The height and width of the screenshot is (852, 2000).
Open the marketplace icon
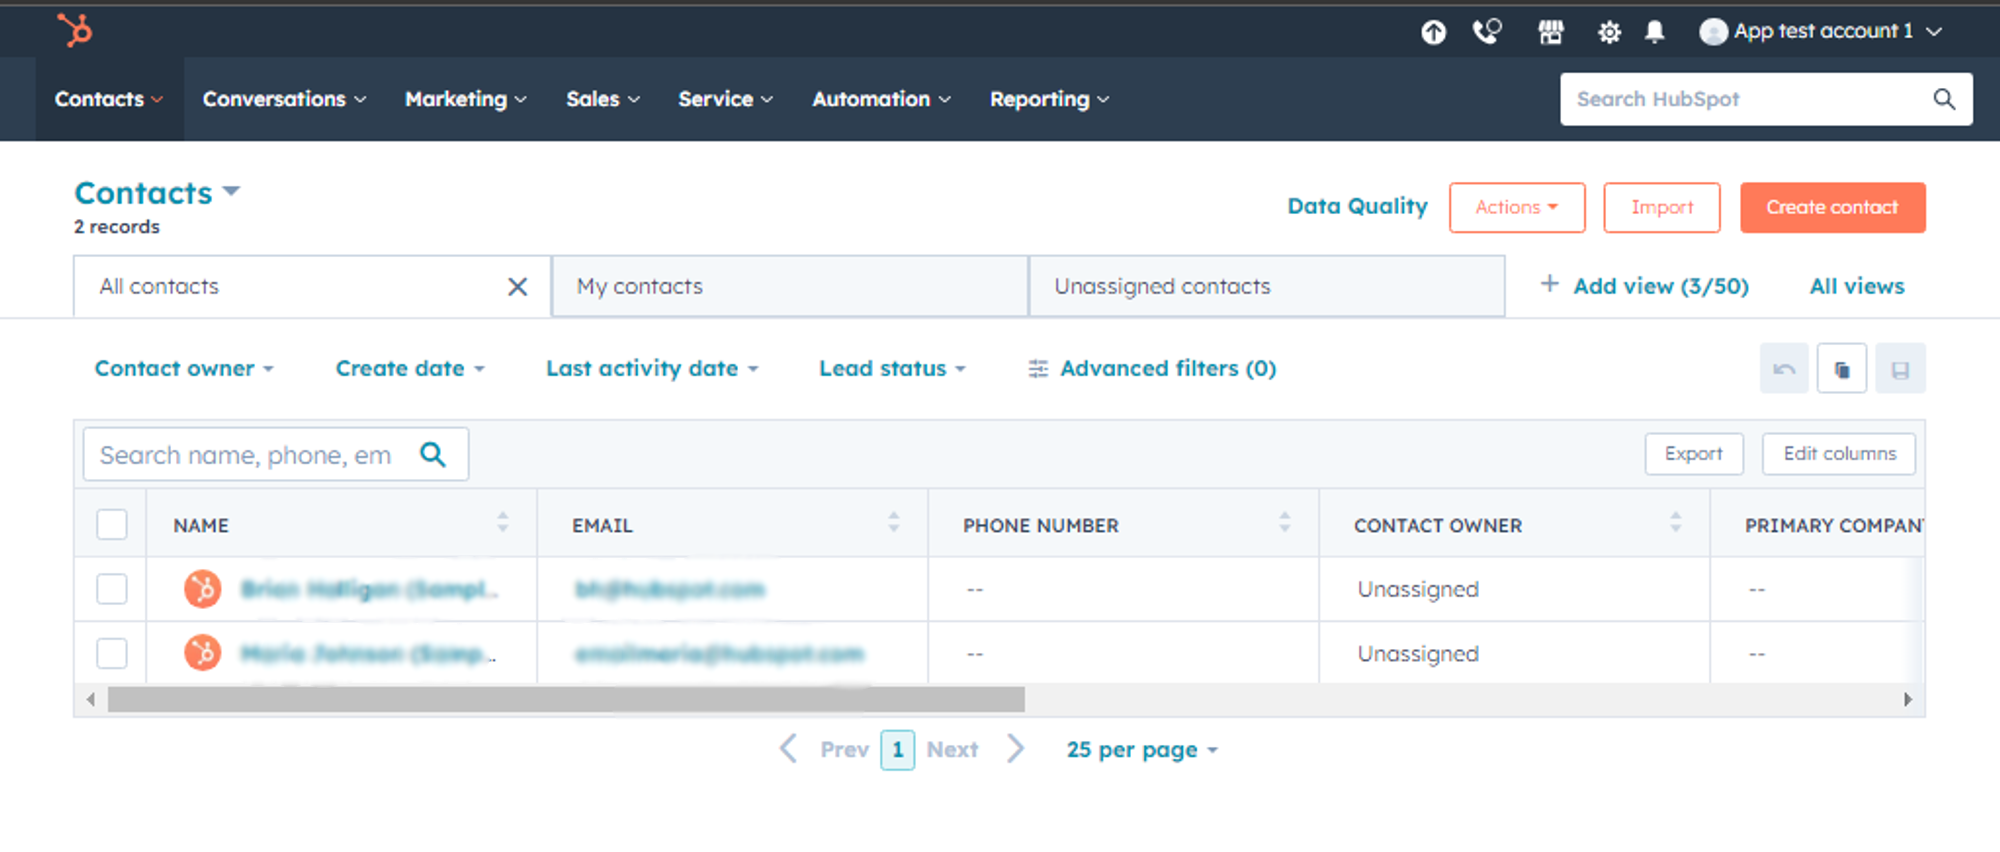coord(1550,32)
